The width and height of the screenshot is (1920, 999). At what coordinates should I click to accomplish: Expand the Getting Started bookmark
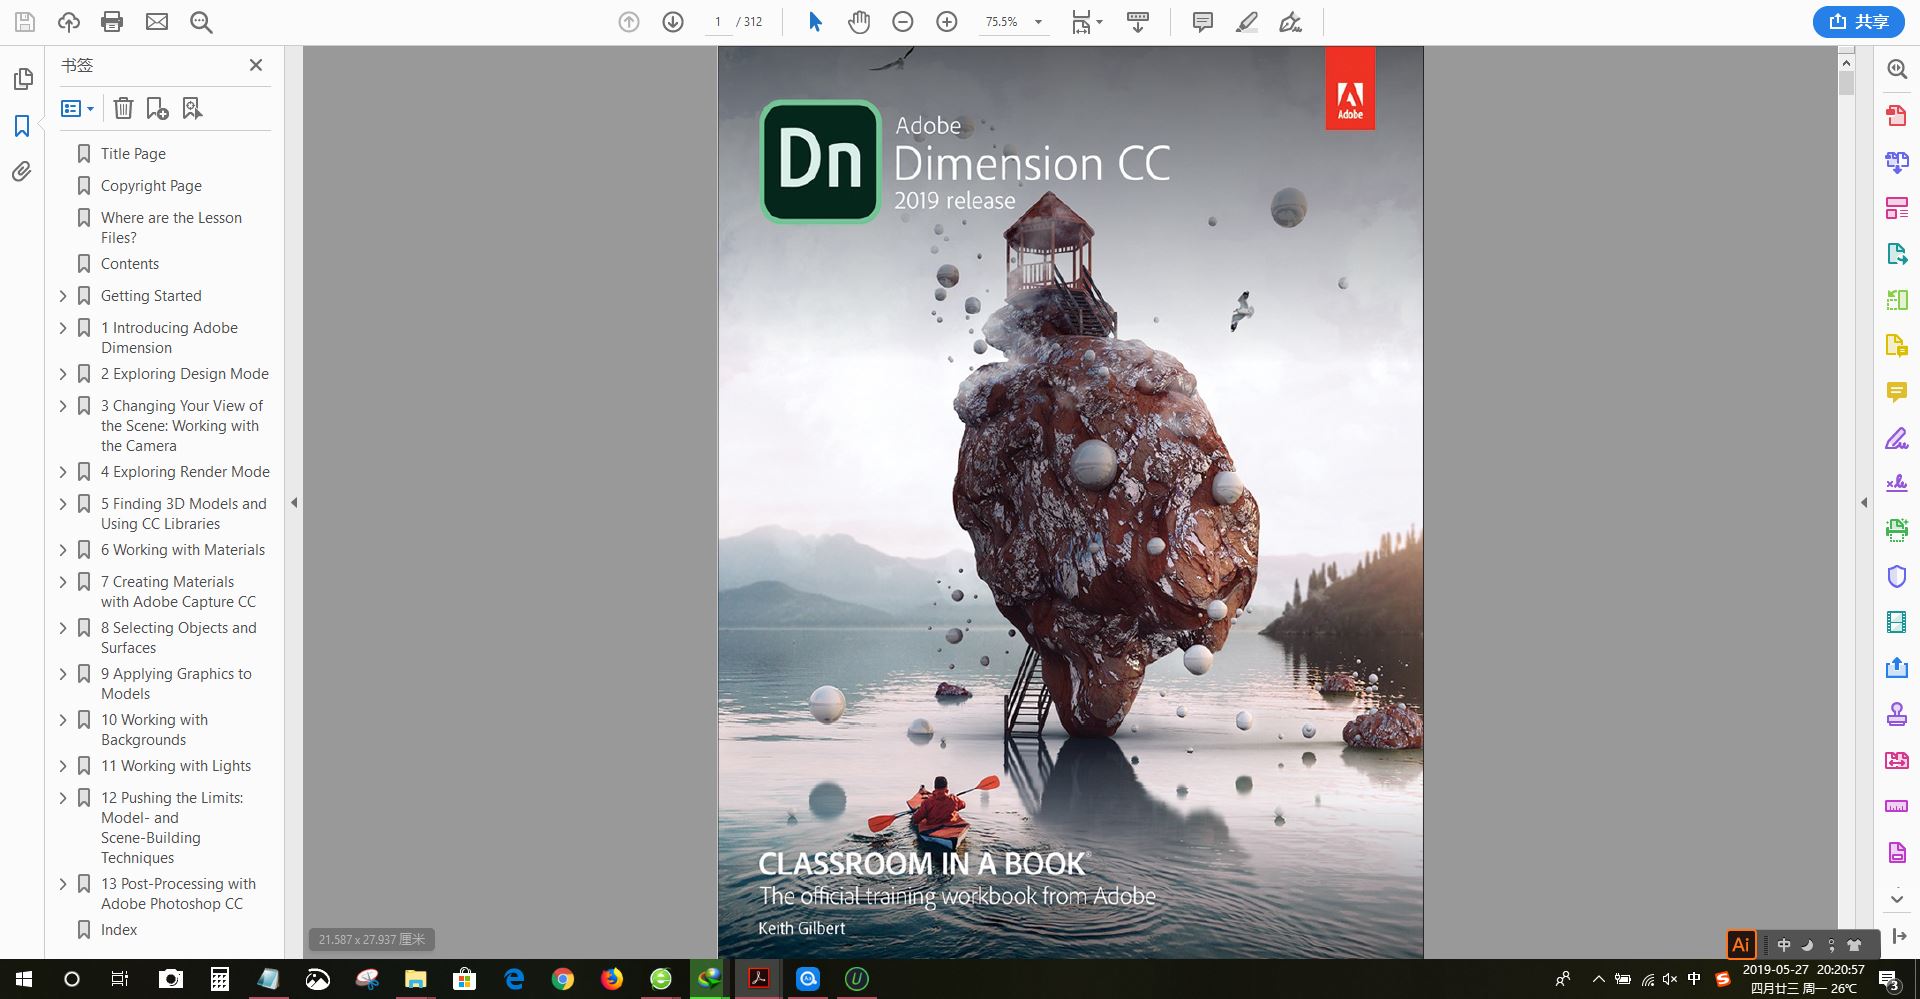point(63,296)
